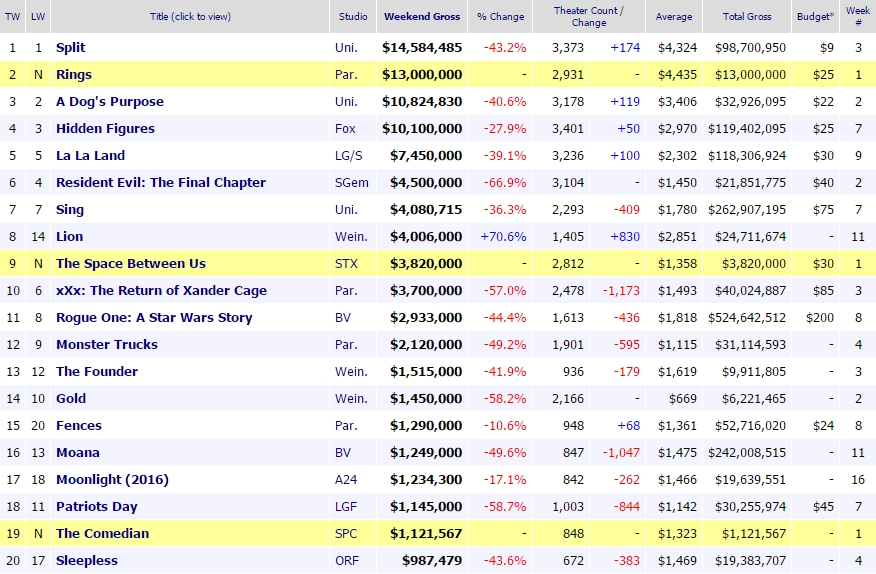Open Patriots Day title link
The height and width of the screenshot is (574, 876).
[97, 506]
